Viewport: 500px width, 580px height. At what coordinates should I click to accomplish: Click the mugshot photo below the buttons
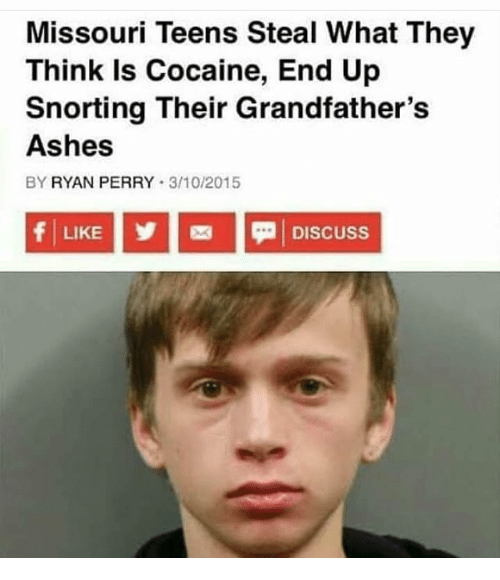[250, 414]
